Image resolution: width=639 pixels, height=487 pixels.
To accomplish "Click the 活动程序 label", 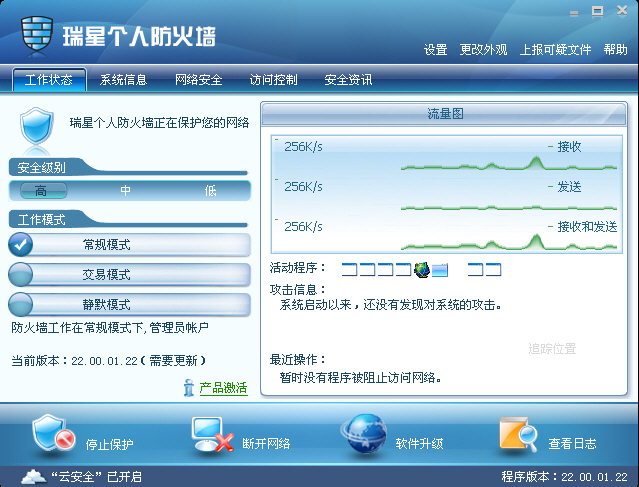I will pos(297,268).
